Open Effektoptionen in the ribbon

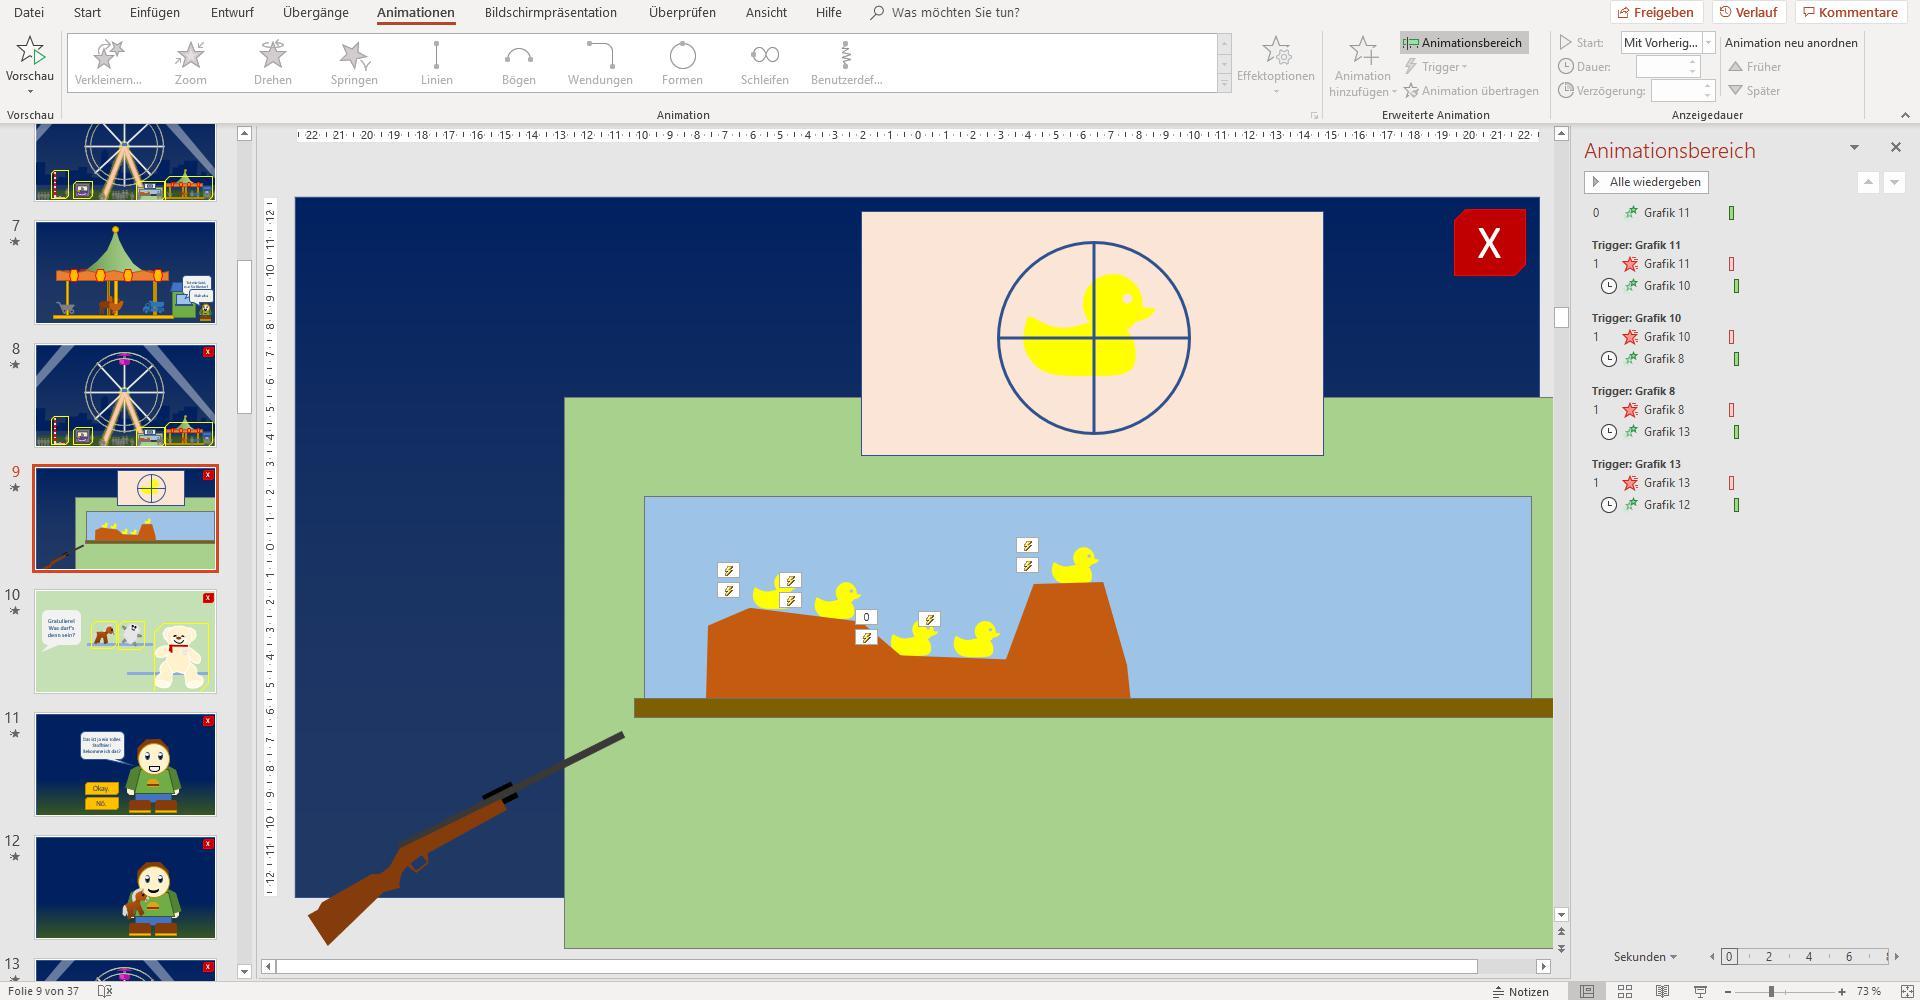click(x=1278, y=63)
